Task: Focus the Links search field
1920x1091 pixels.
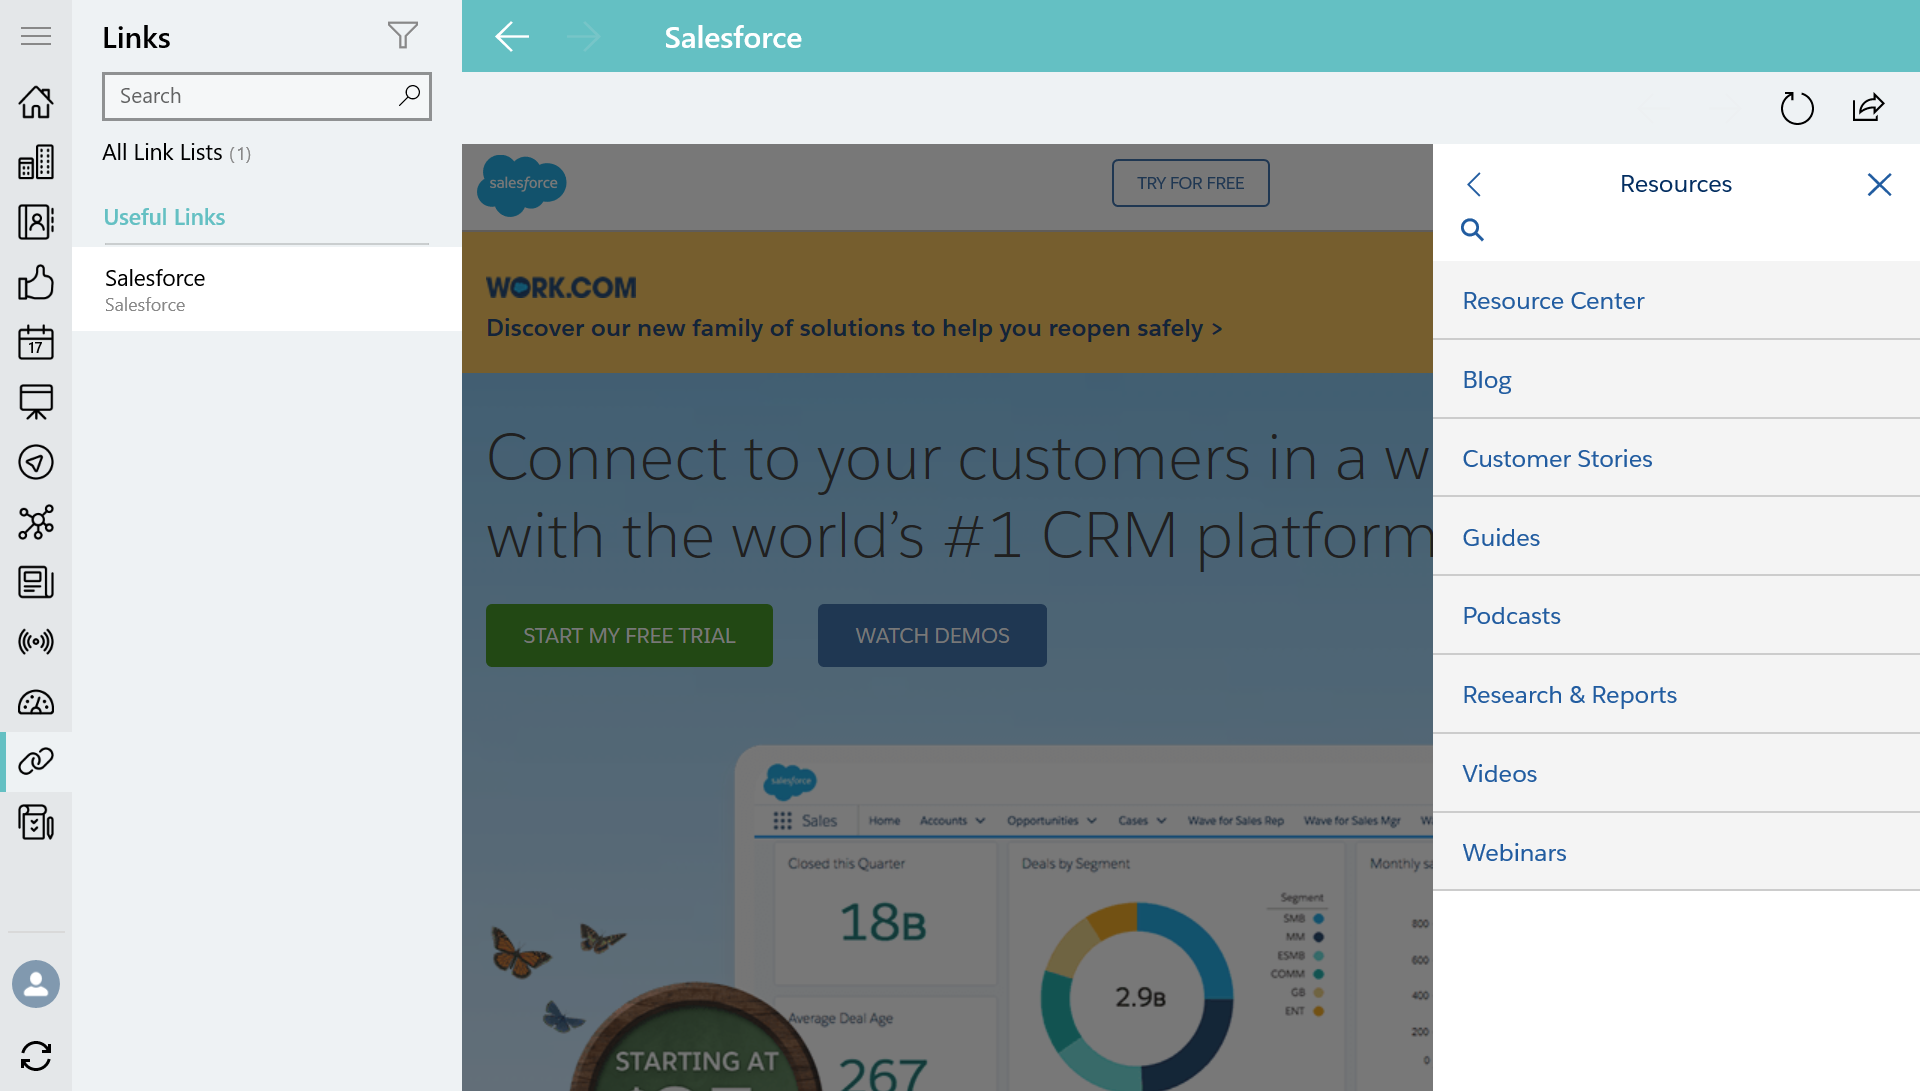Action: click(x=250, y=96)
